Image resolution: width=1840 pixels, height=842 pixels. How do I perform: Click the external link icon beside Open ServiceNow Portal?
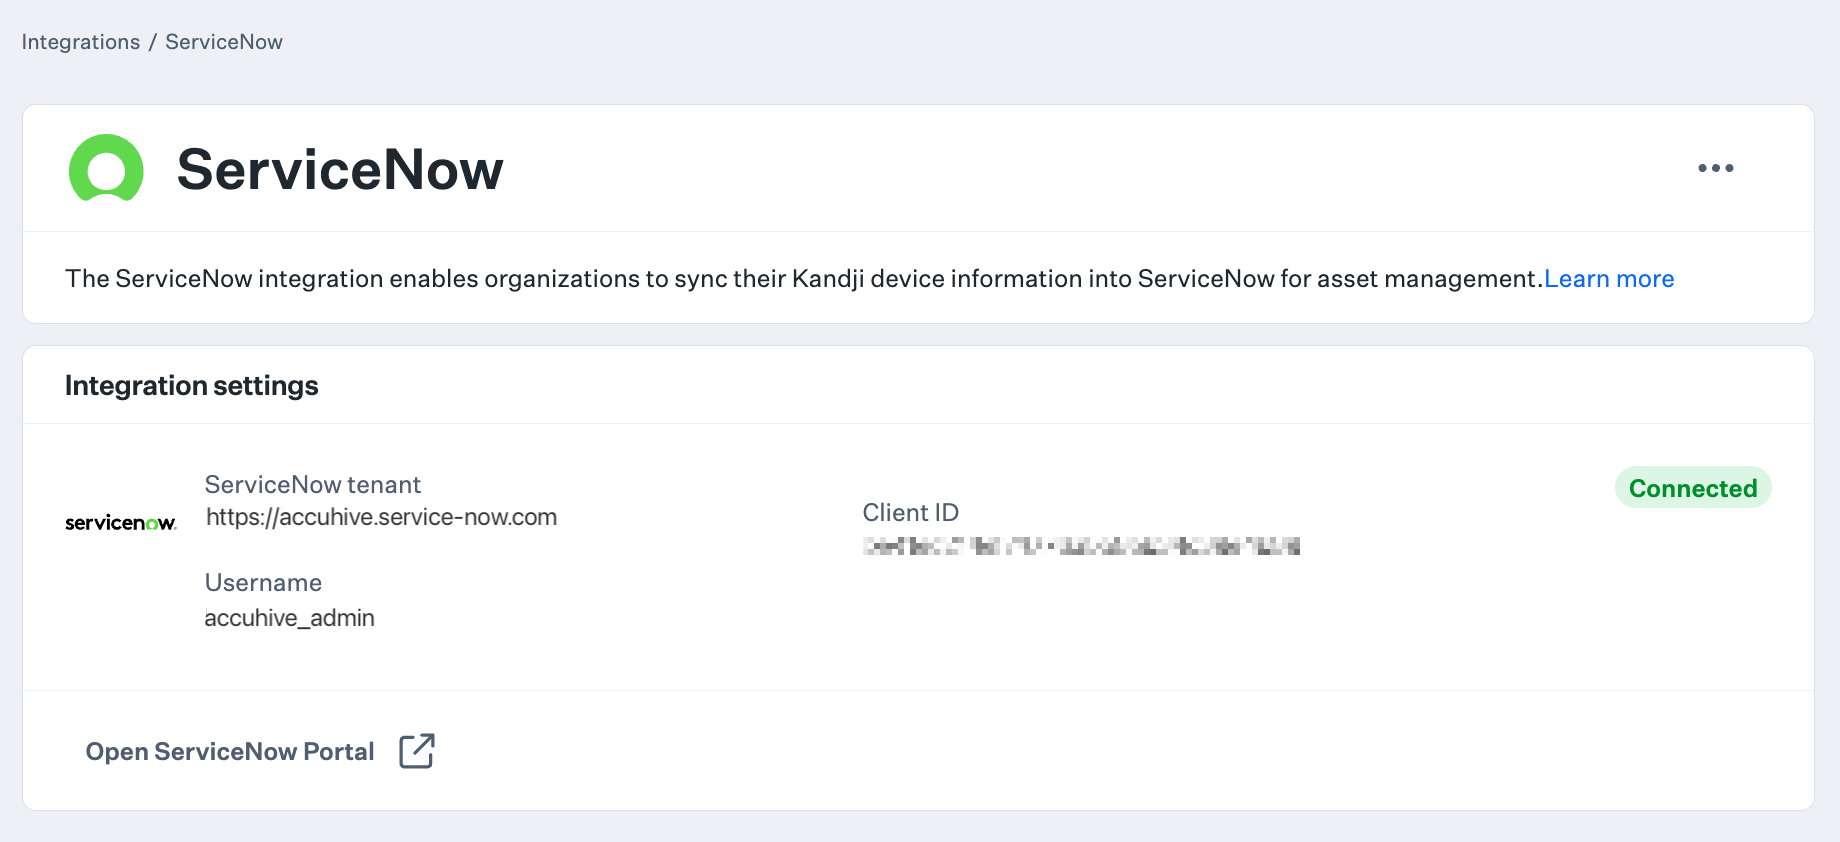tap(416, 750)
